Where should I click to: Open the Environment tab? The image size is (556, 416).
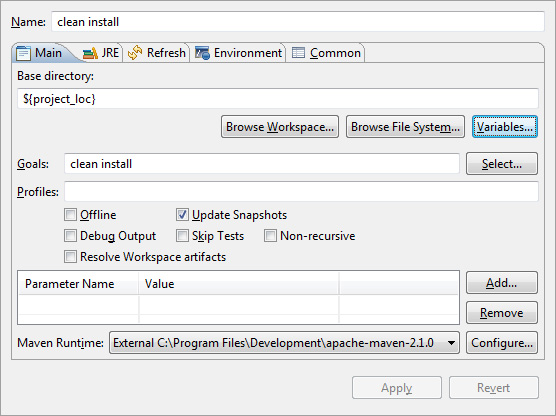[x=238, y=53]
